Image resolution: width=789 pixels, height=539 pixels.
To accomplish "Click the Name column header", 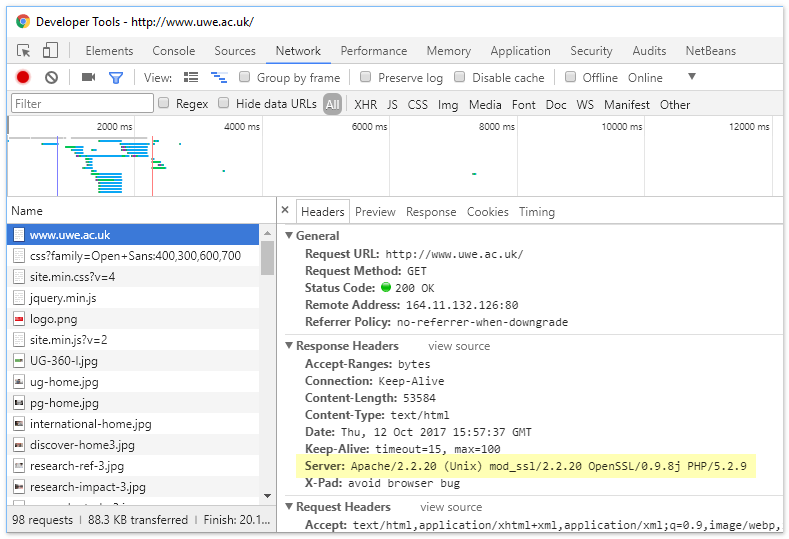I will click(142, 211).
